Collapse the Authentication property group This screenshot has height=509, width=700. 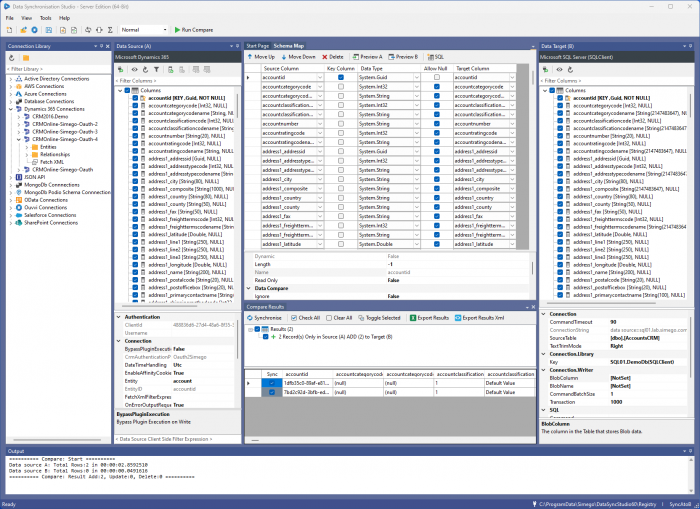pyautogui.click(x=119, y=317)
